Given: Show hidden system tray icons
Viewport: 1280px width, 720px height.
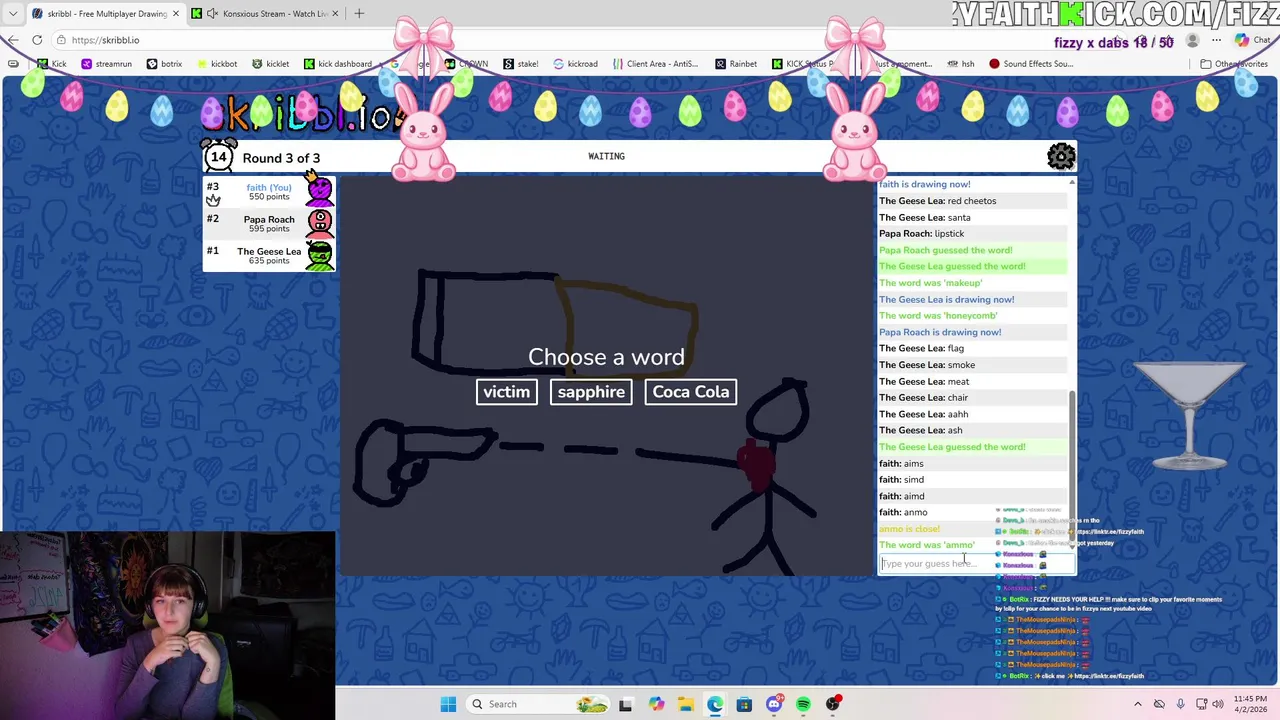Looking at the screenshot, I should click(x=1137, y=704).
